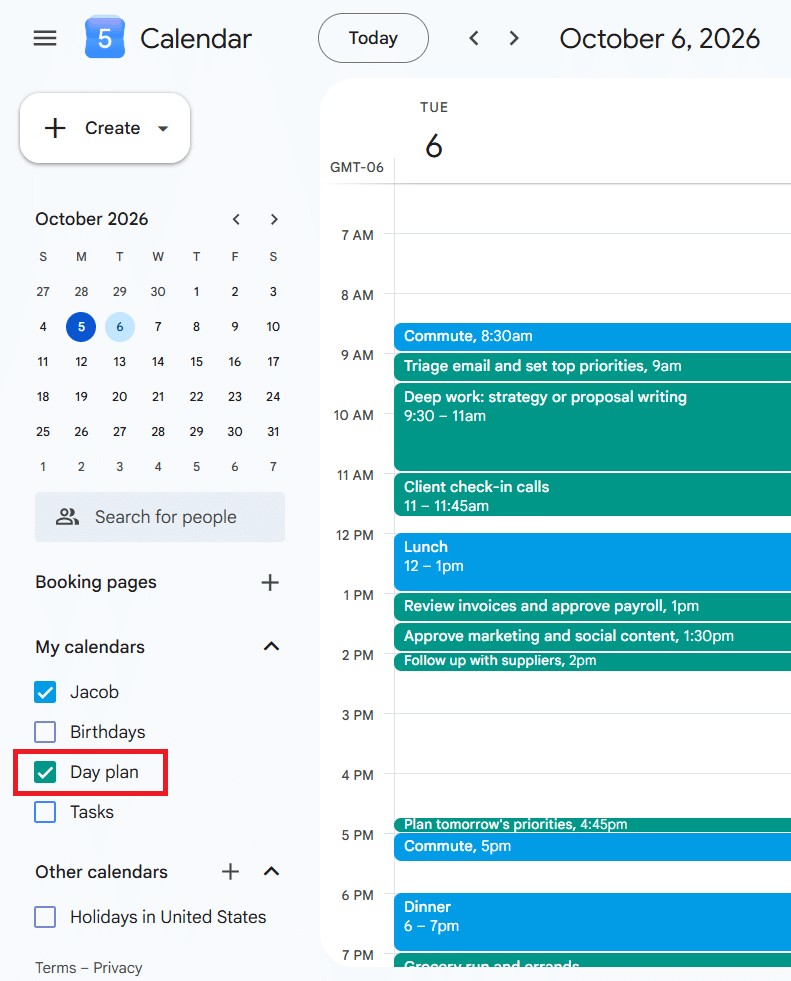Click the day number 6 header
The width and height of the screenshot is (791, 981).
[x=434, y=146]
